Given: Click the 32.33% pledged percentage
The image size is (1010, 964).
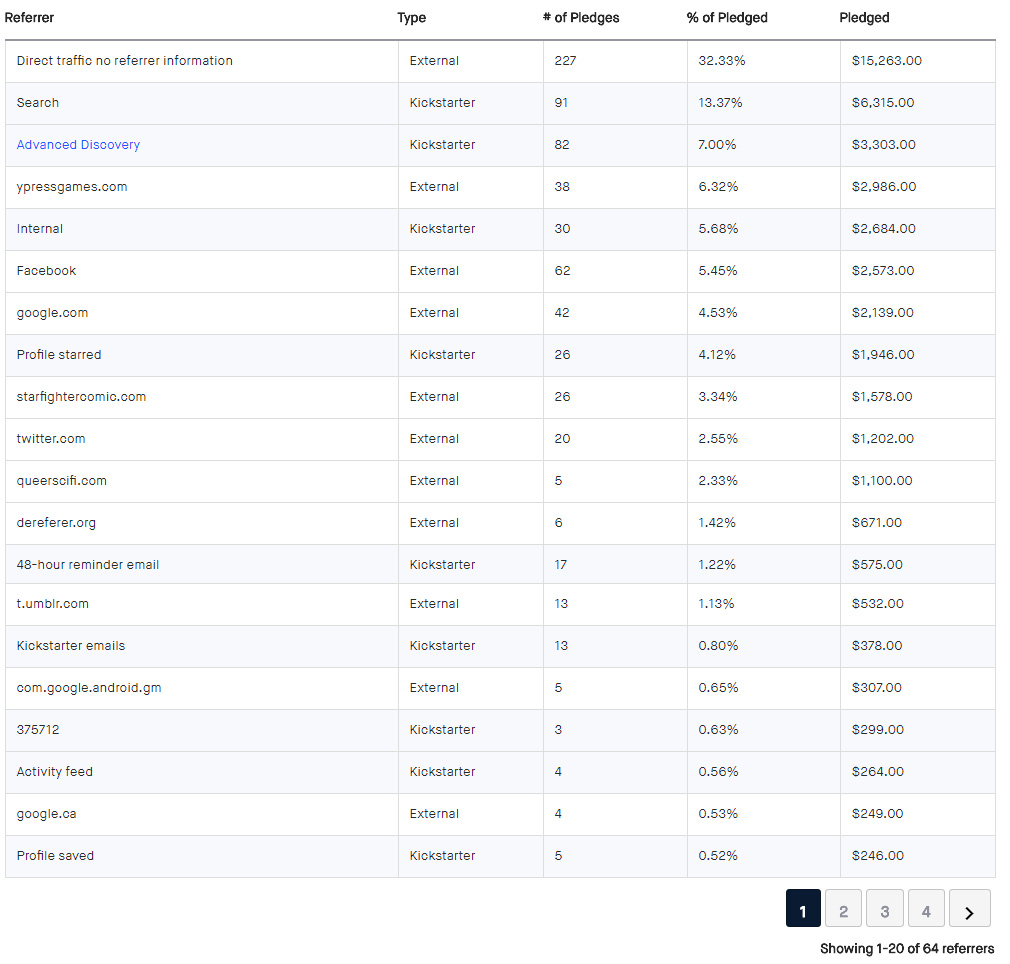Looking at the screenshot, I should click(721, 61).
